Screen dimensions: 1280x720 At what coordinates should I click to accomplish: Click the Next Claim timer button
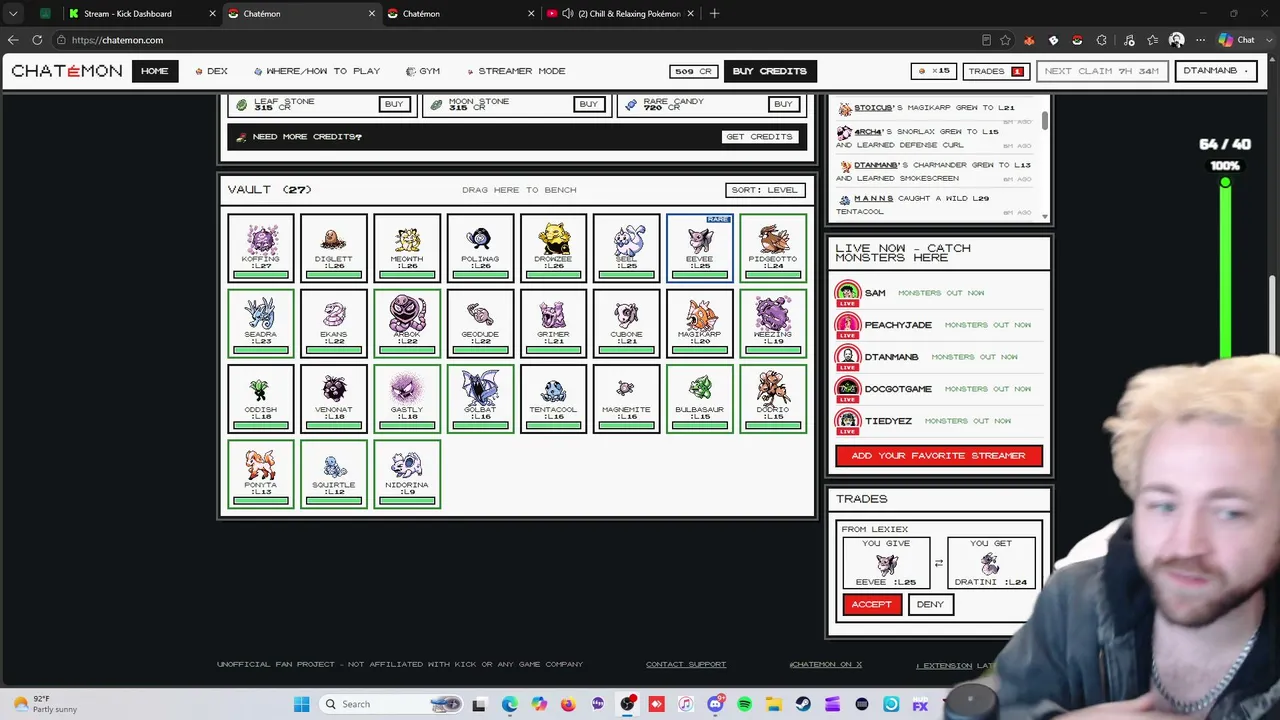pos(1101,71)
